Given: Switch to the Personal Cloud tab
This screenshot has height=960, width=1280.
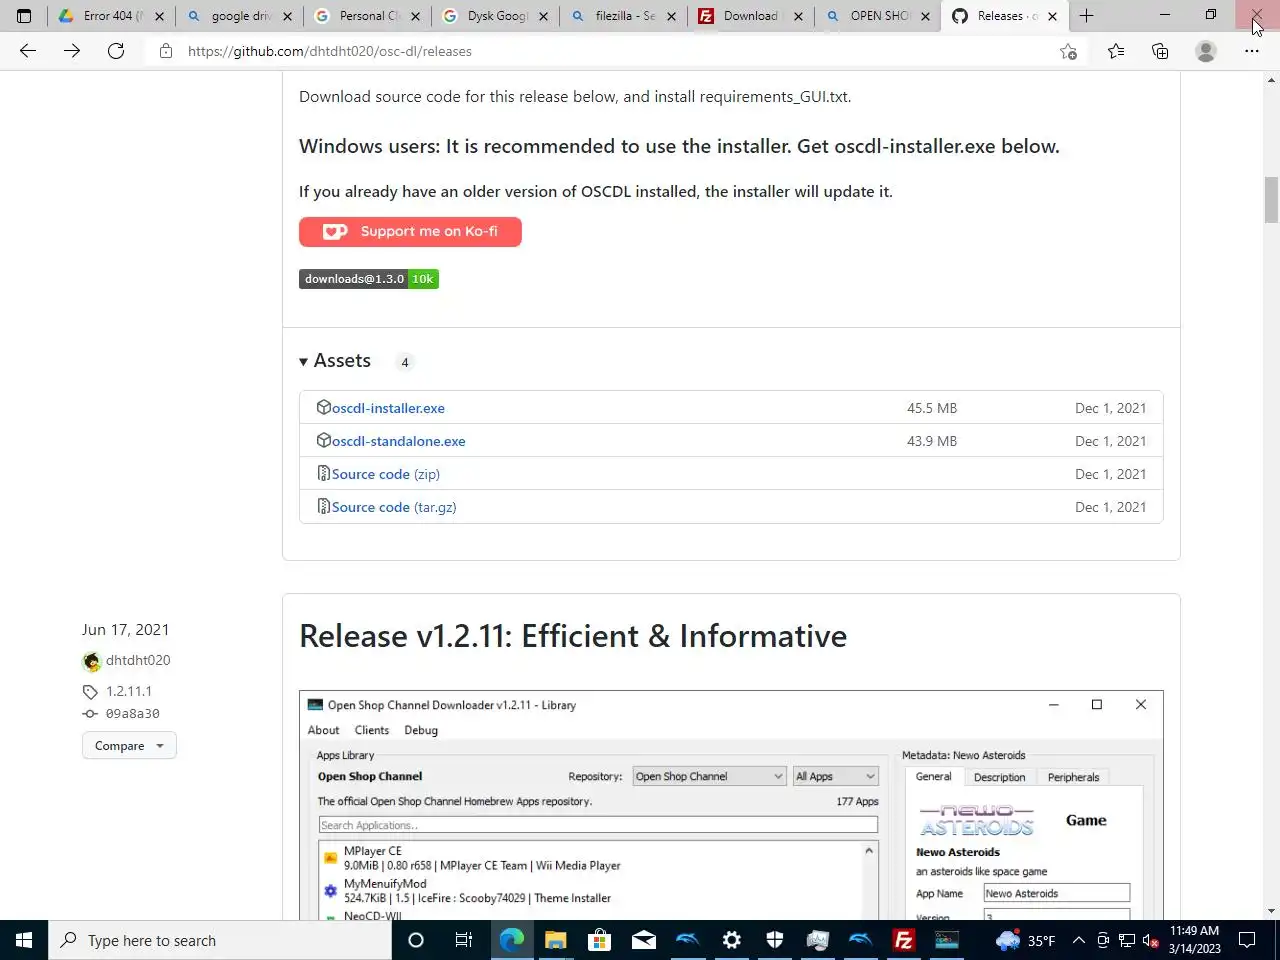Looking at the screenshot, I should tap(367, 16).
